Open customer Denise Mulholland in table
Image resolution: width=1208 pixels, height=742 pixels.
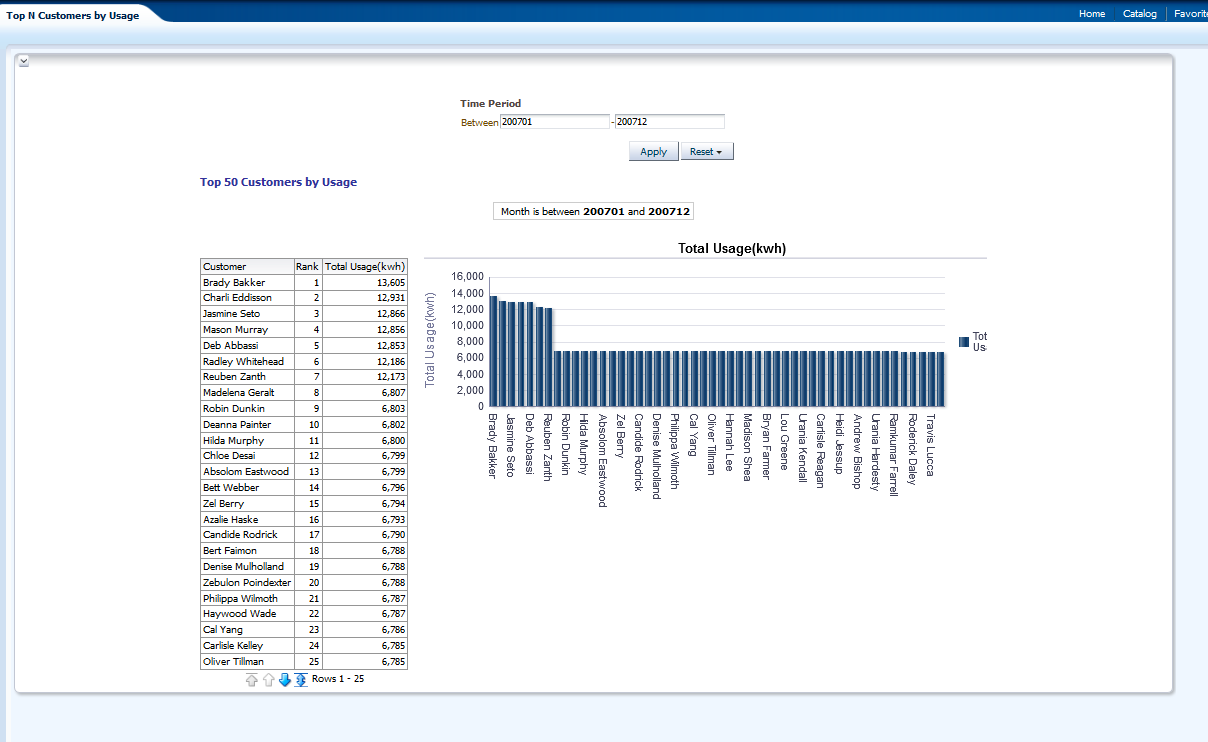click(x=243, y=567)
